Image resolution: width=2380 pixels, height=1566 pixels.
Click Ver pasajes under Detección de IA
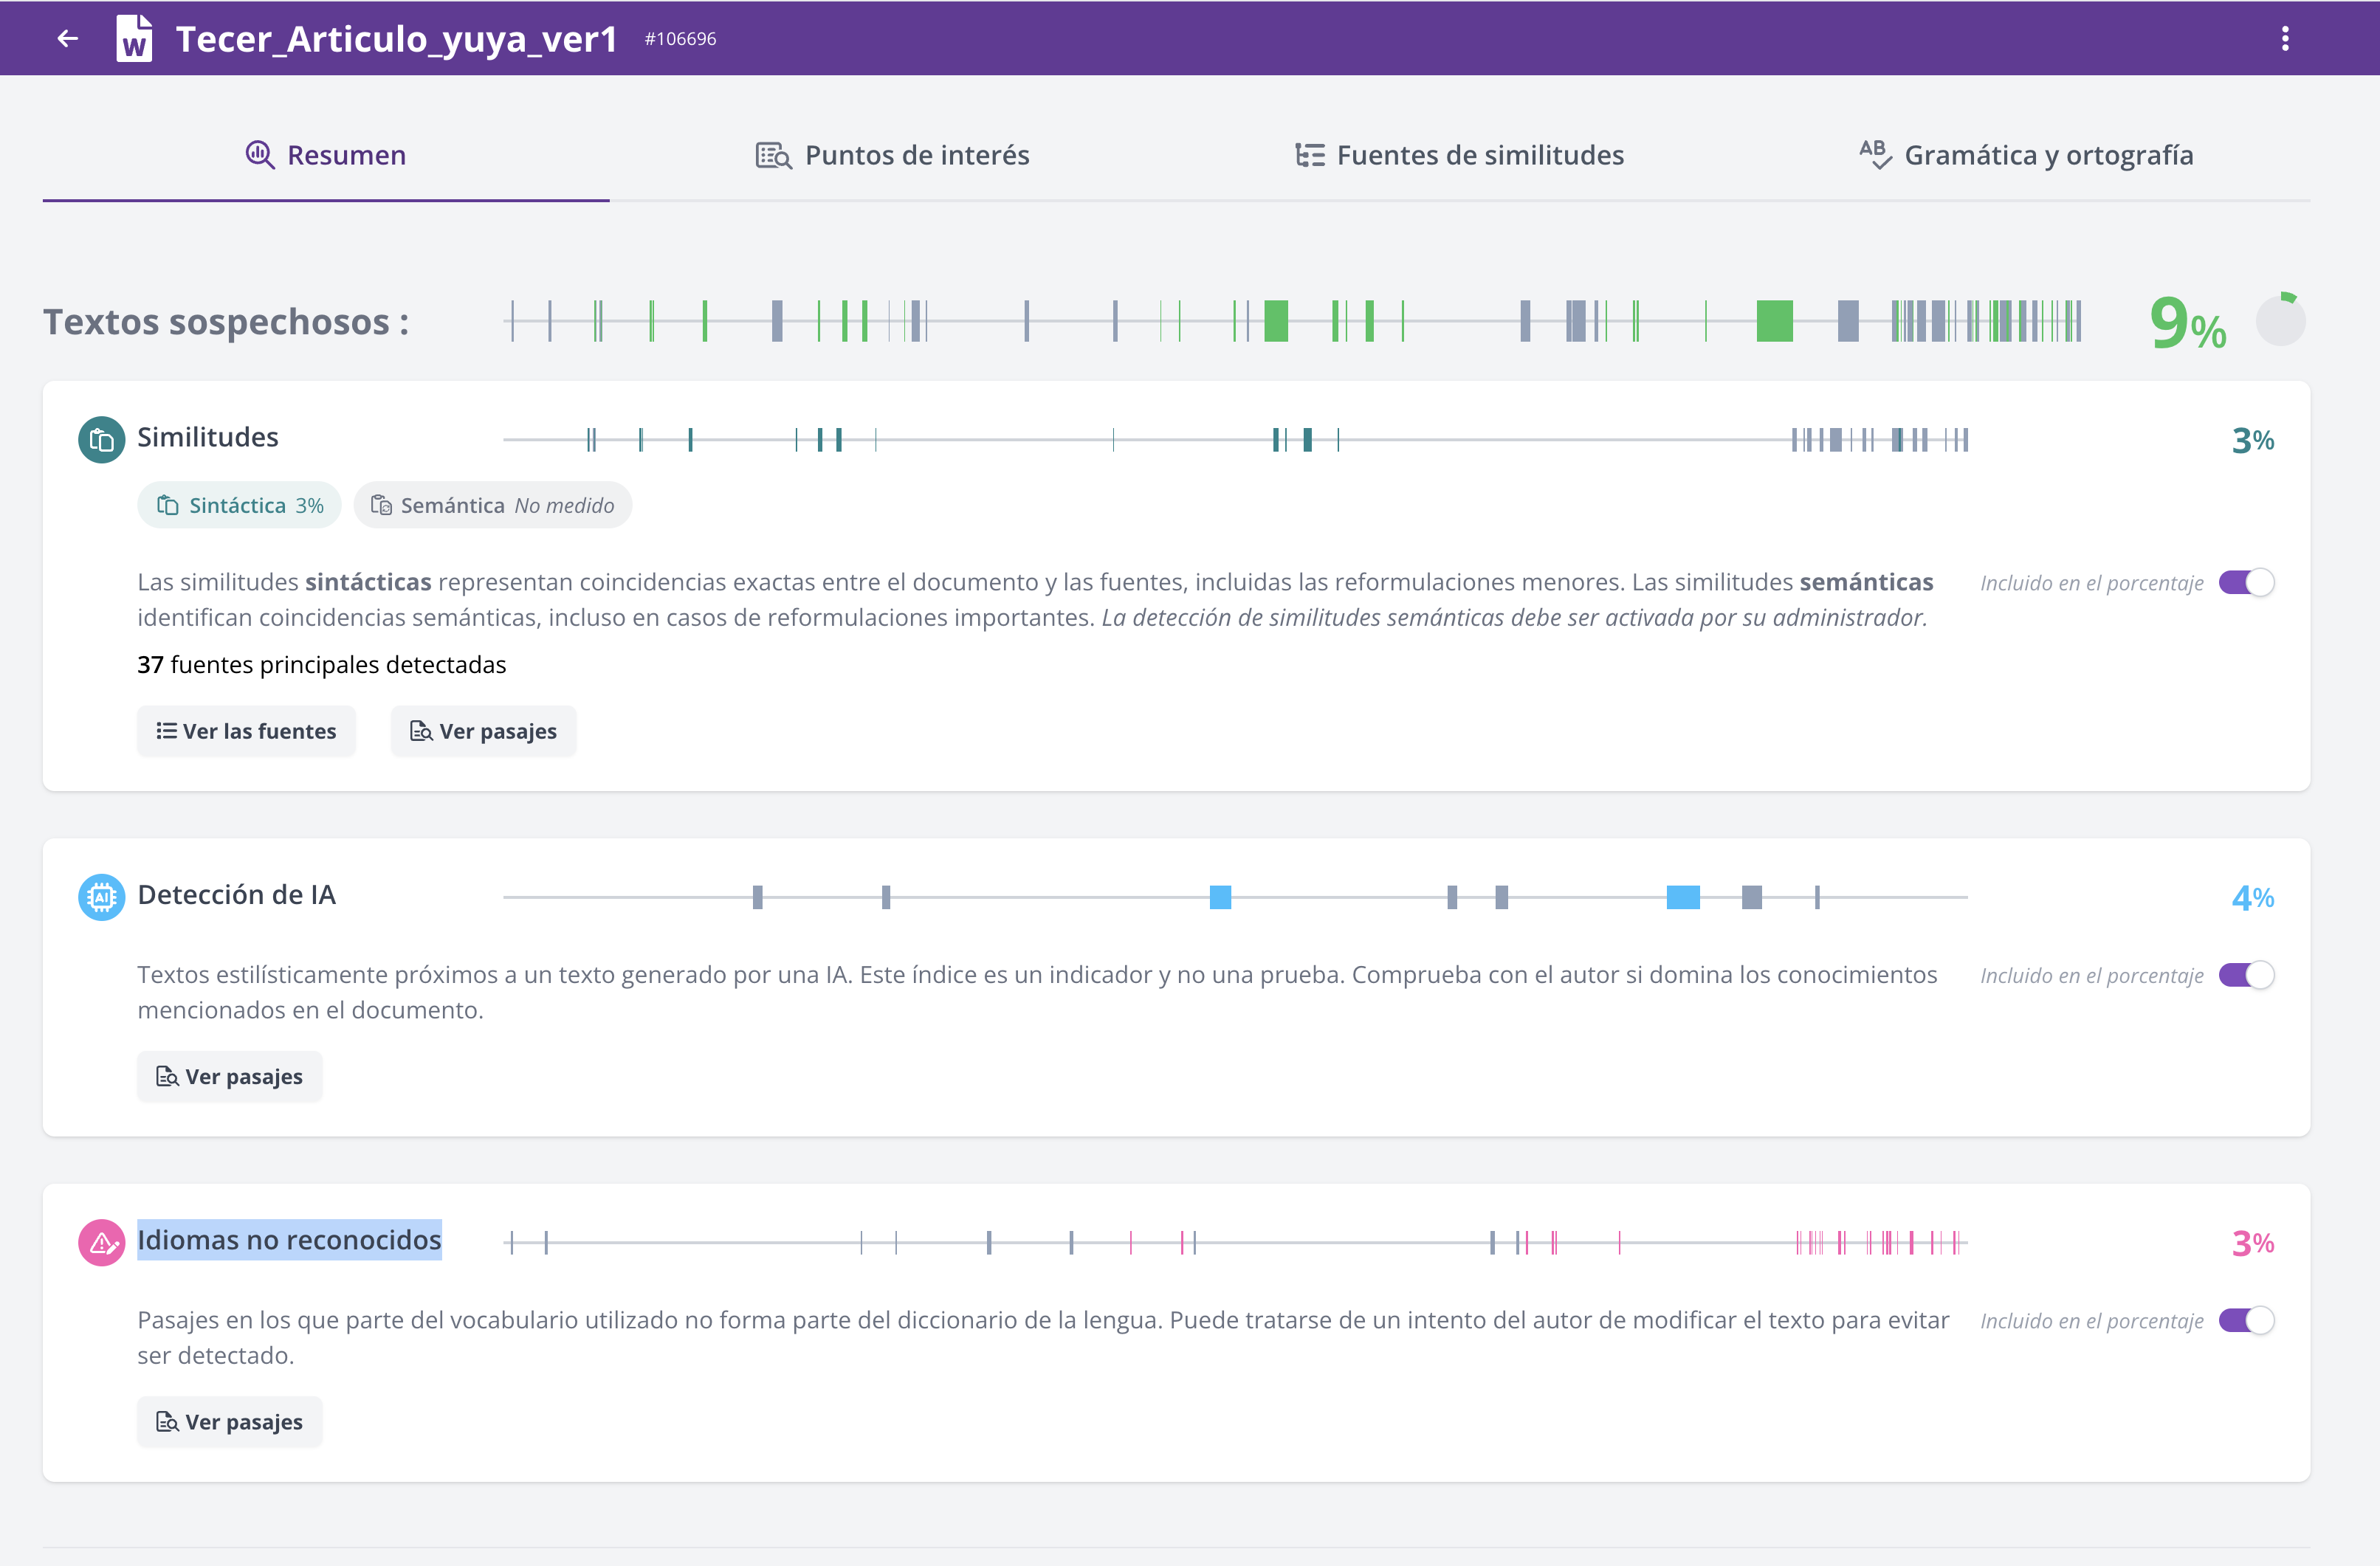coord(229,1076)
